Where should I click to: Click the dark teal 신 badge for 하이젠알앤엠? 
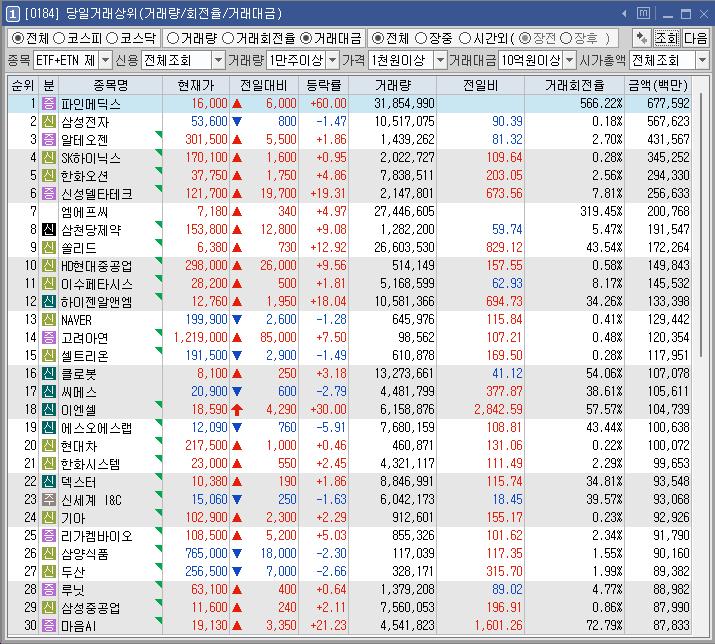(49, 301)
